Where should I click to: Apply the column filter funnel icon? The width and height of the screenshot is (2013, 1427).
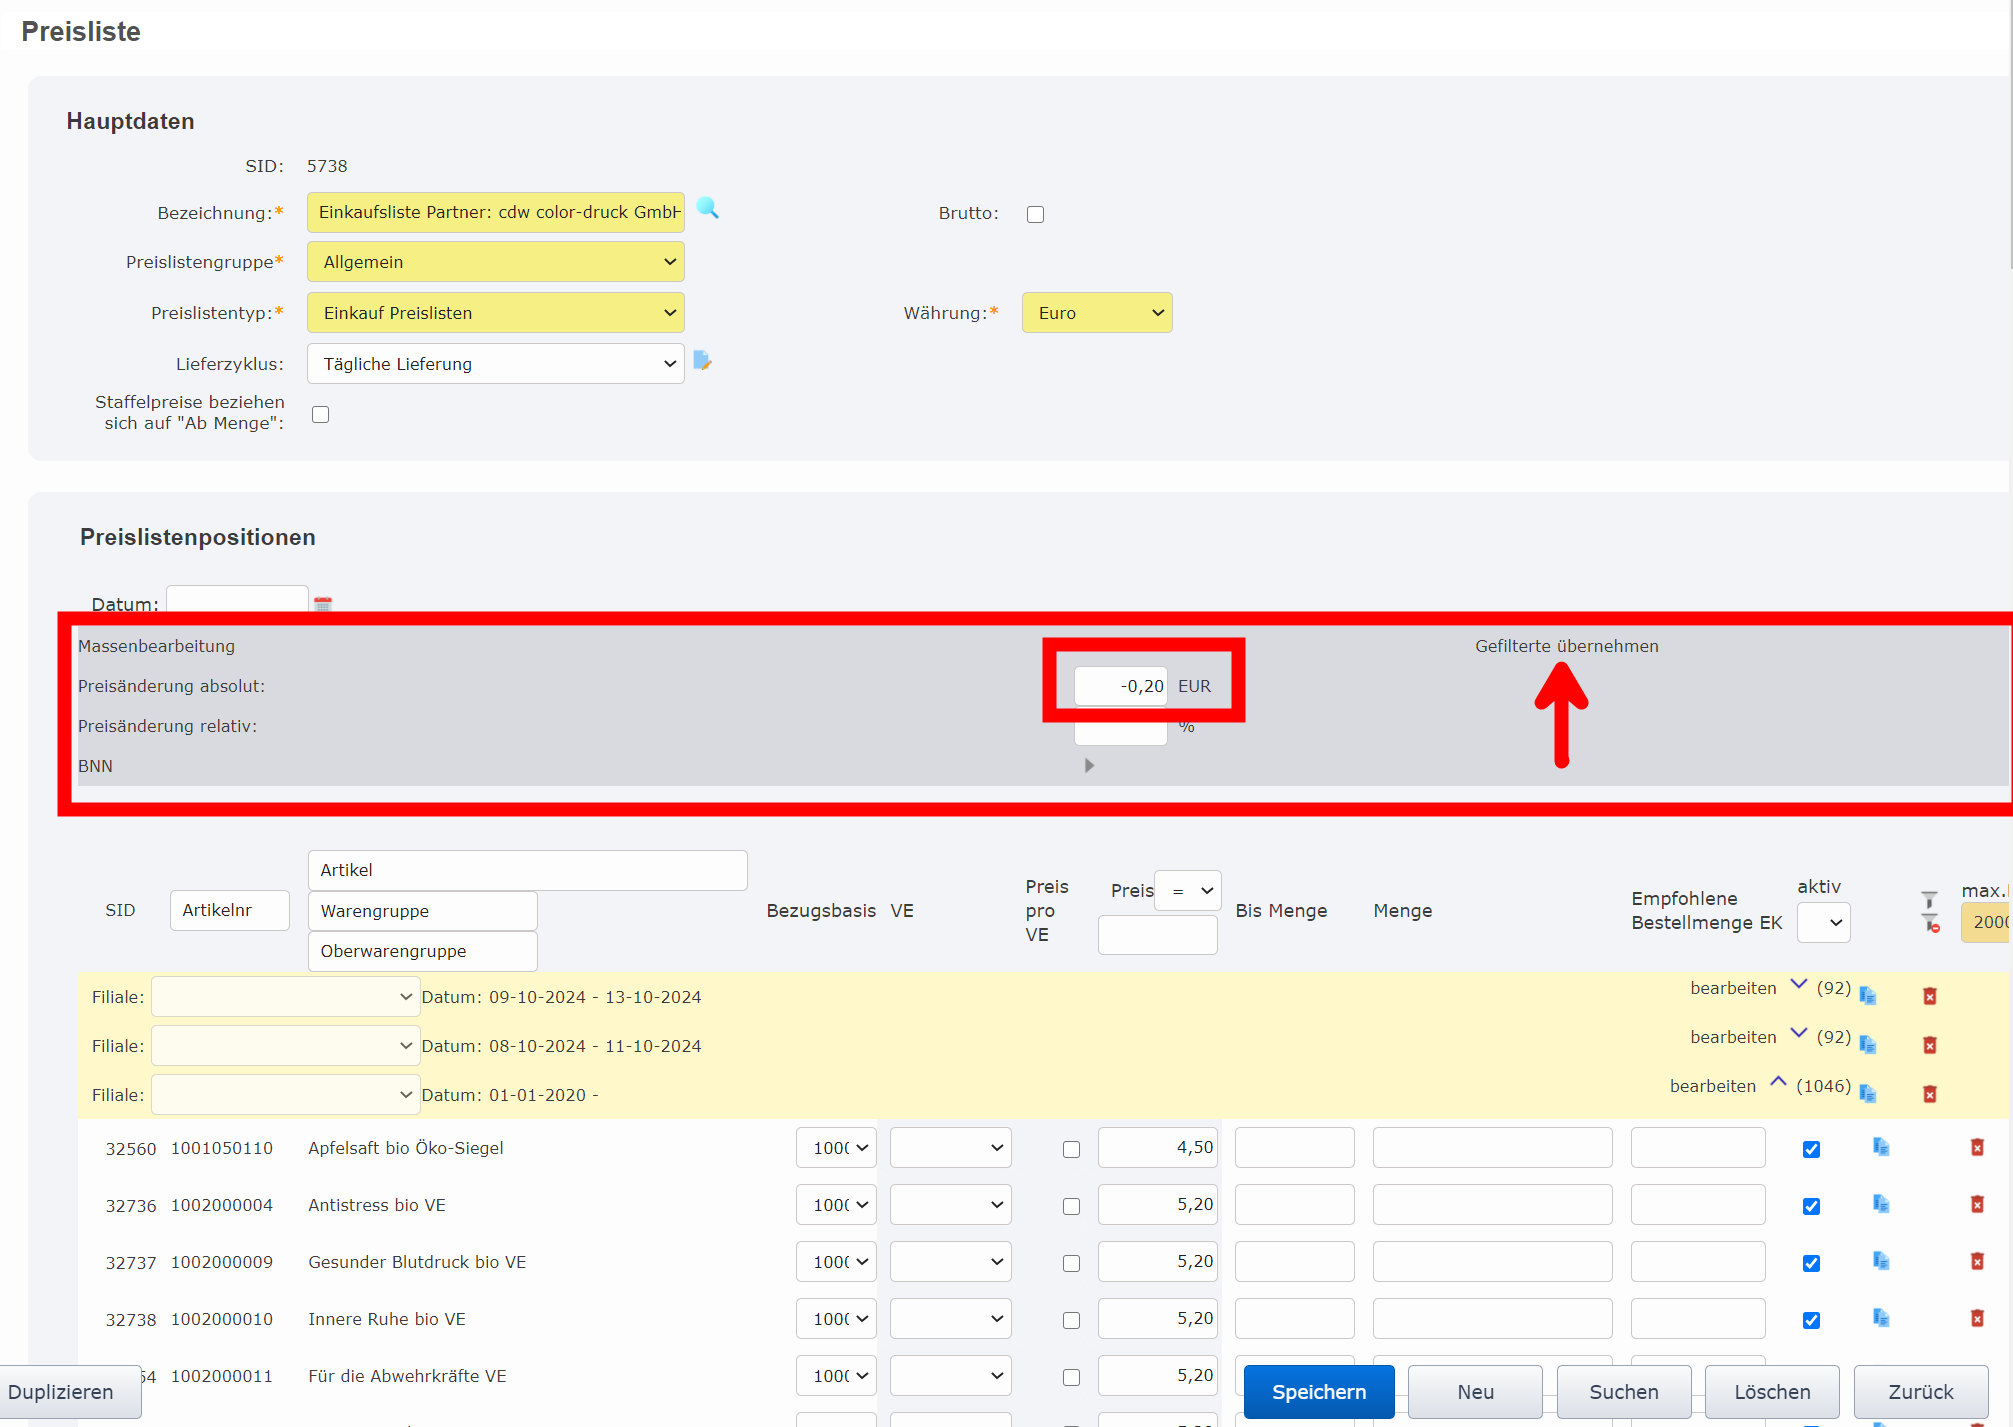1929,900
